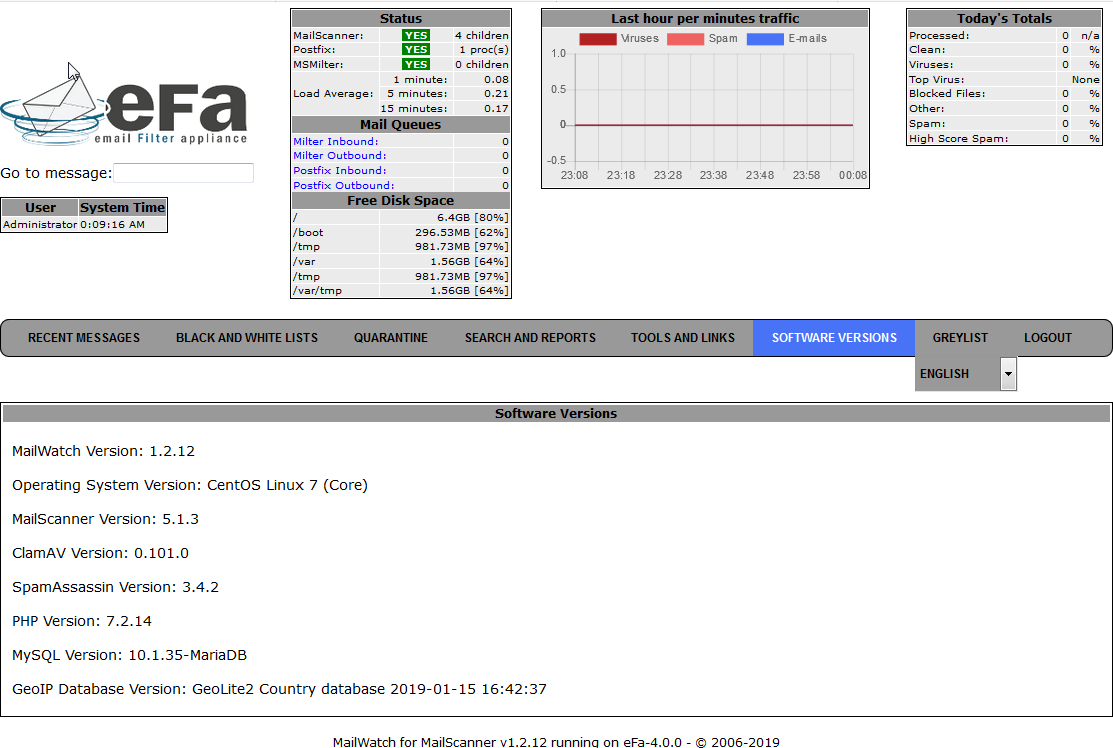This screenshot has width=1113, height=748.
Task: Click the eFa email Filter appliance logo
Action: click(125, 100)
